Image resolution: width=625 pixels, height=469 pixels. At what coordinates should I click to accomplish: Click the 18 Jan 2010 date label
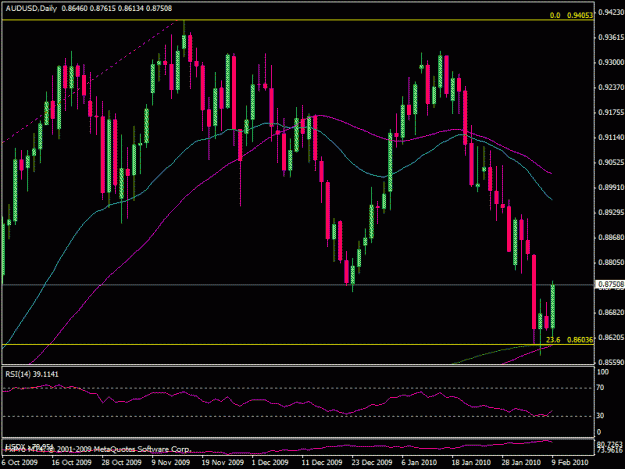[470, 462]
